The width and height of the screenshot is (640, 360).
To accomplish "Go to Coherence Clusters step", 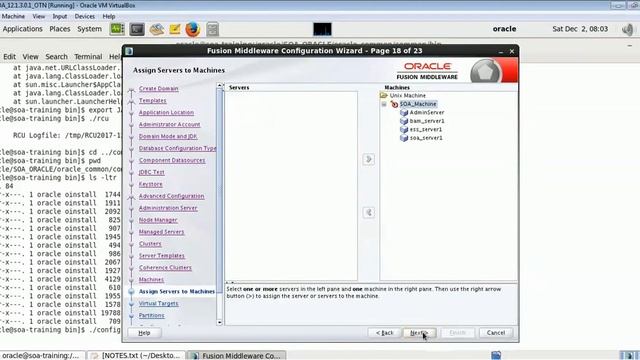I will pyautogui.click(x=165, y=268).
